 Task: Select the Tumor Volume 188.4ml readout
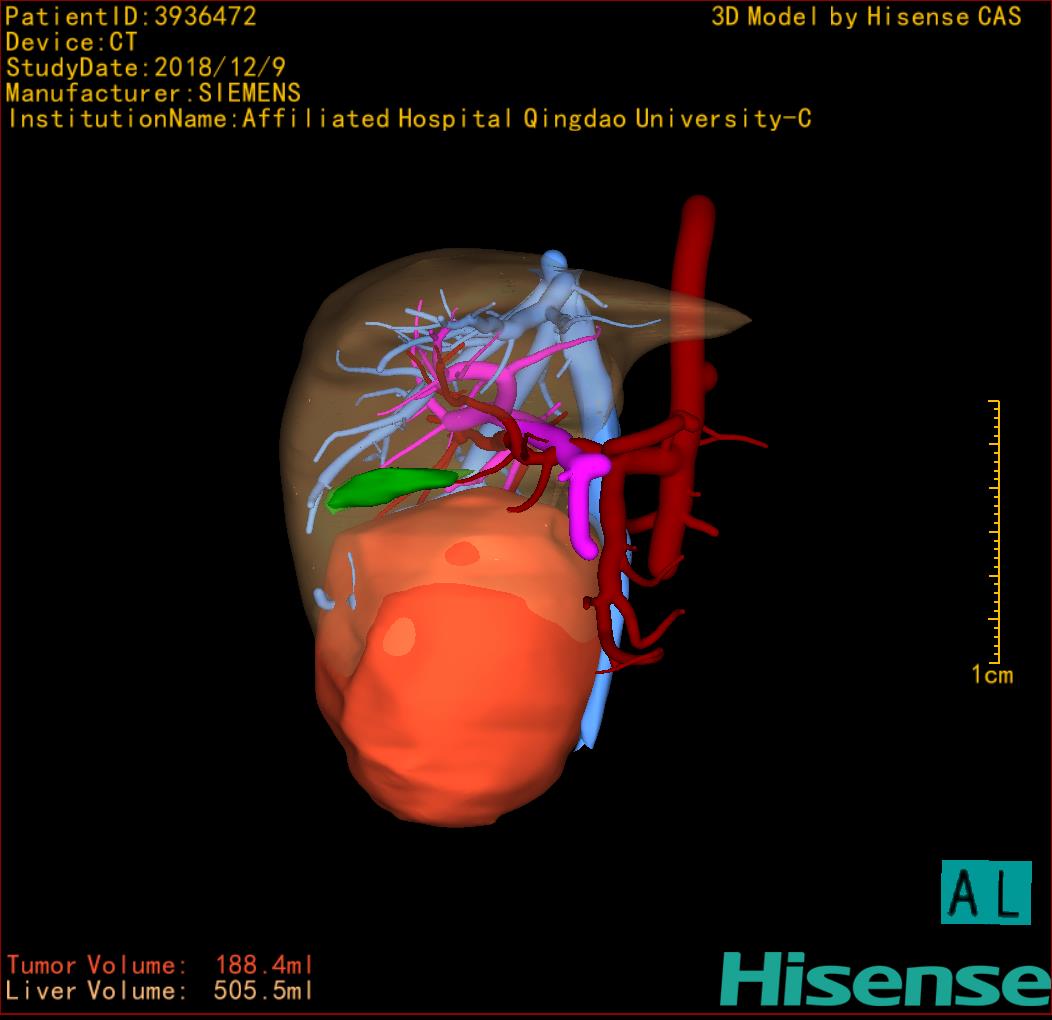(x=160, y=965)
